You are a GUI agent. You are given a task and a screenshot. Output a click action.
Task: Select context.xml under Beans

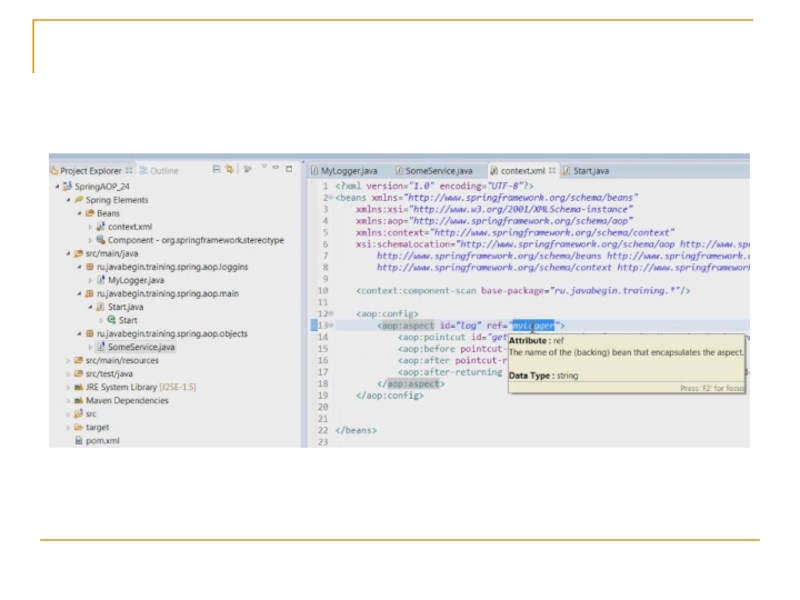coord(128,227)
